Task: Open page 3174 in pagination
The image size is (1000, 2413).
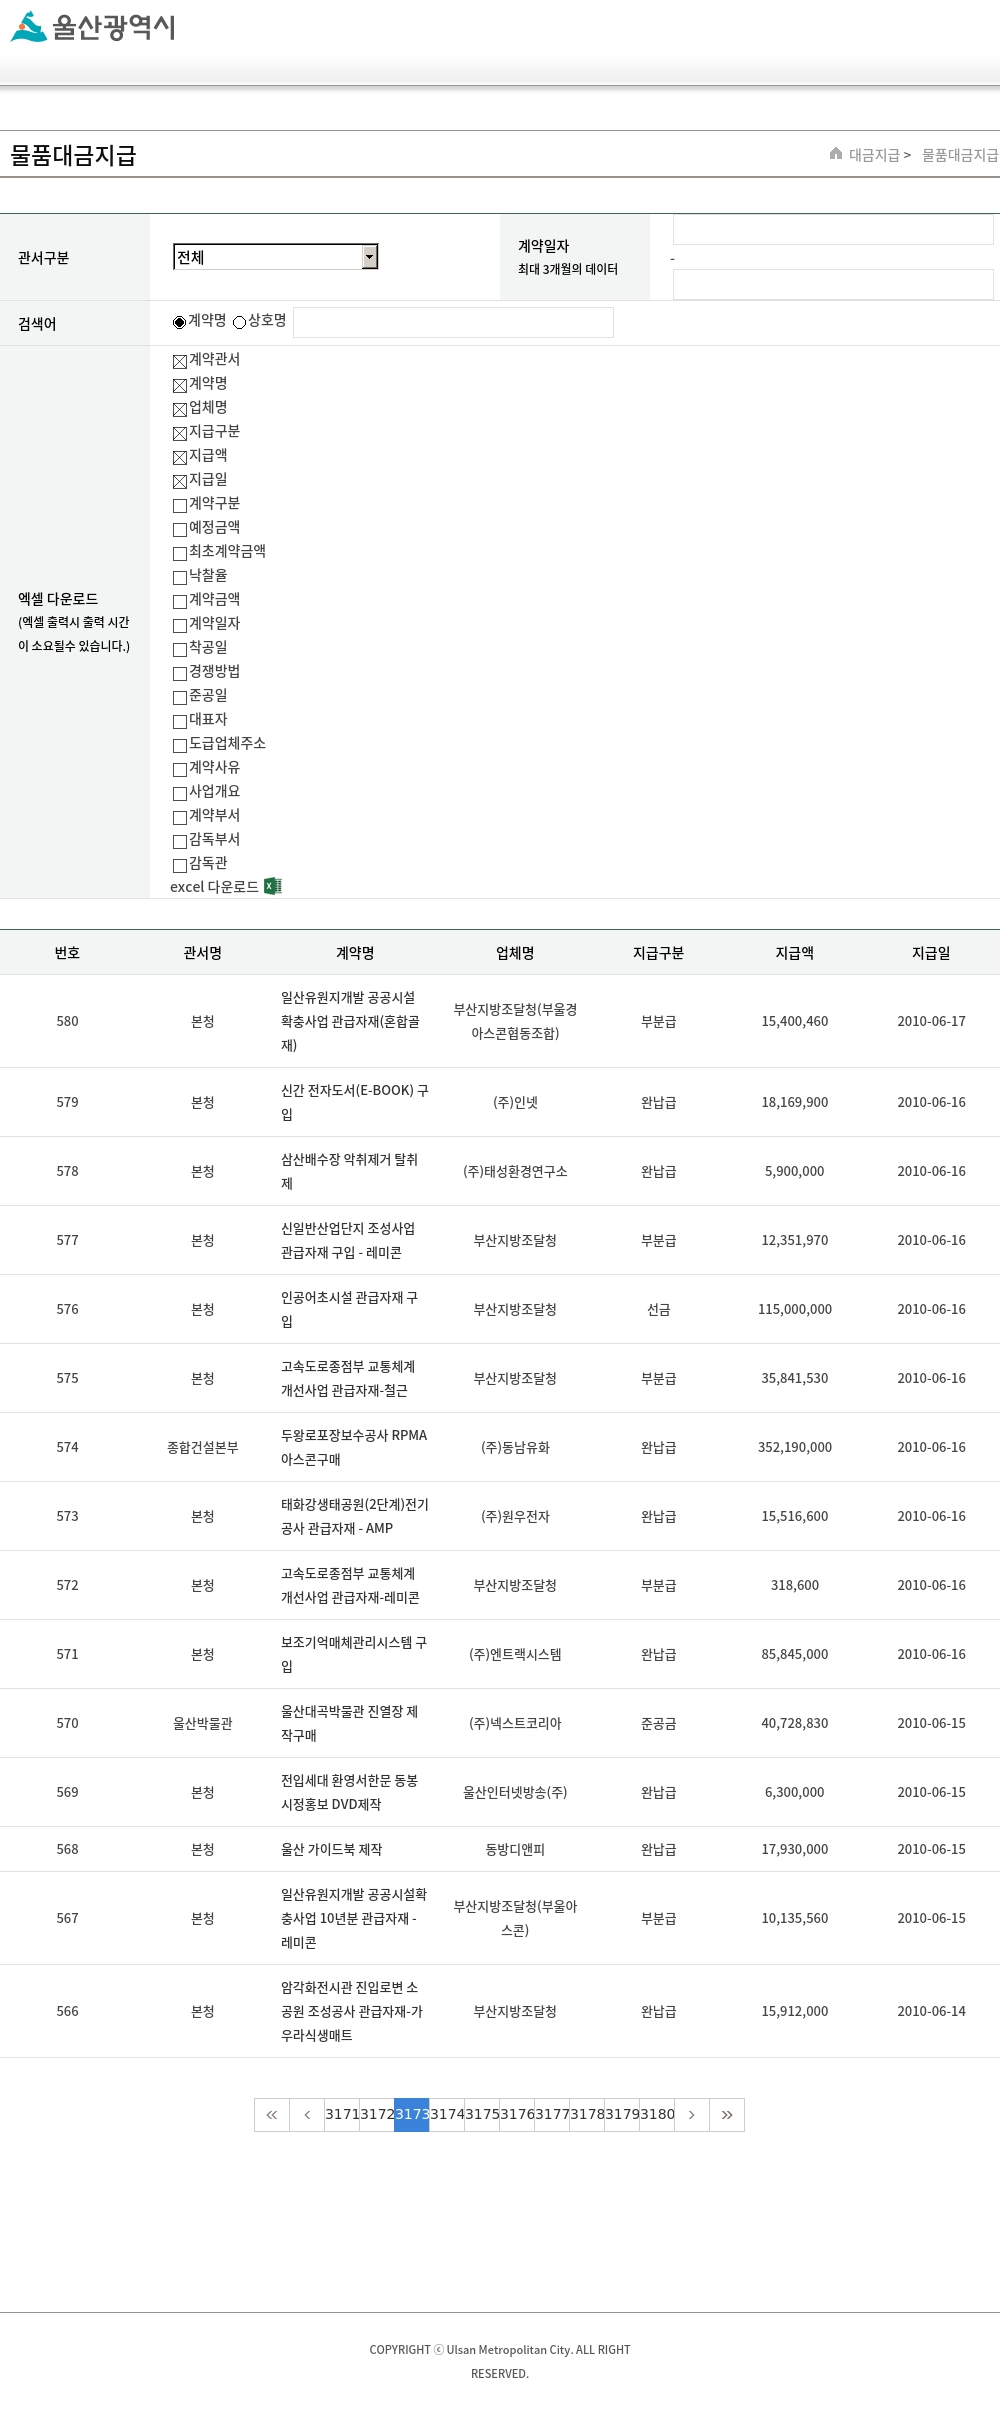Action: (x=447, y=2114)
